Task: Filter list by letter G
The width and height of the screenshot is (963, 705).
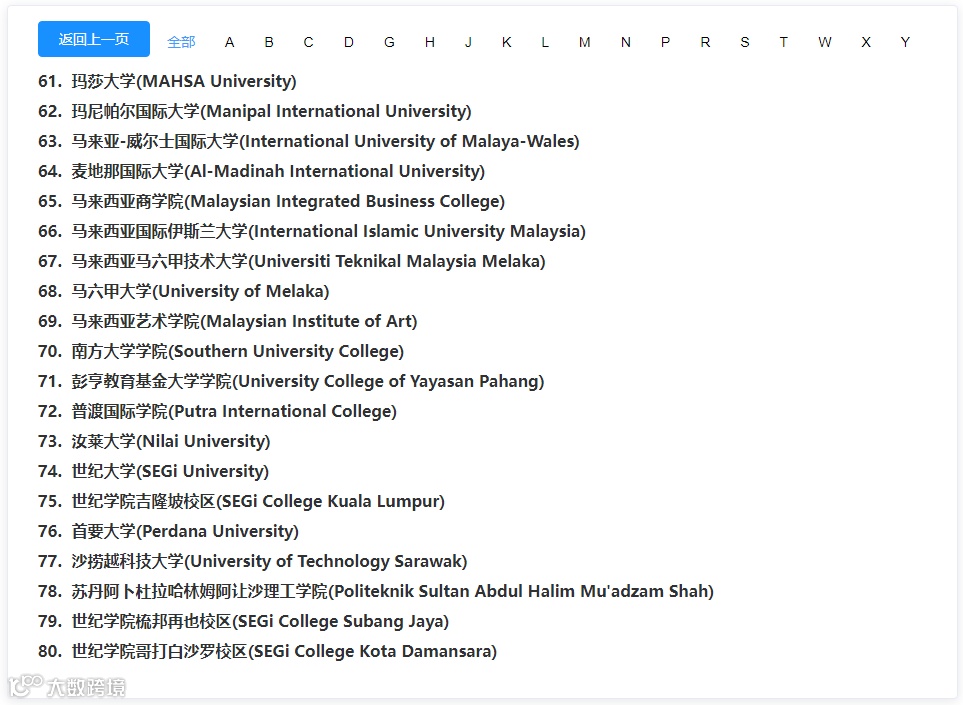Action: [x=389, y=42]
